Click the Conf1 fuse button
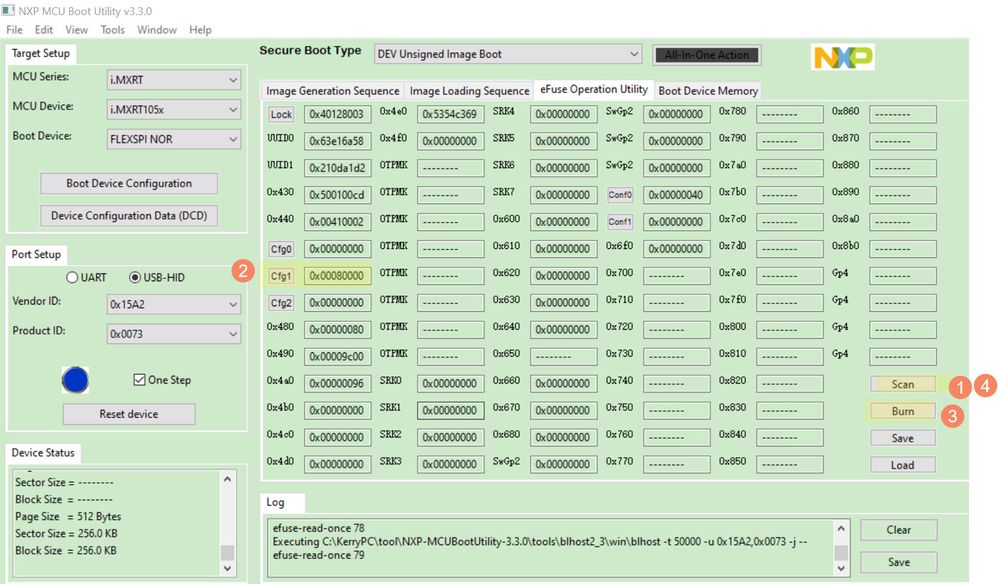Image resolution: width=999 pixels, height=584 pixels. [620, 222]
